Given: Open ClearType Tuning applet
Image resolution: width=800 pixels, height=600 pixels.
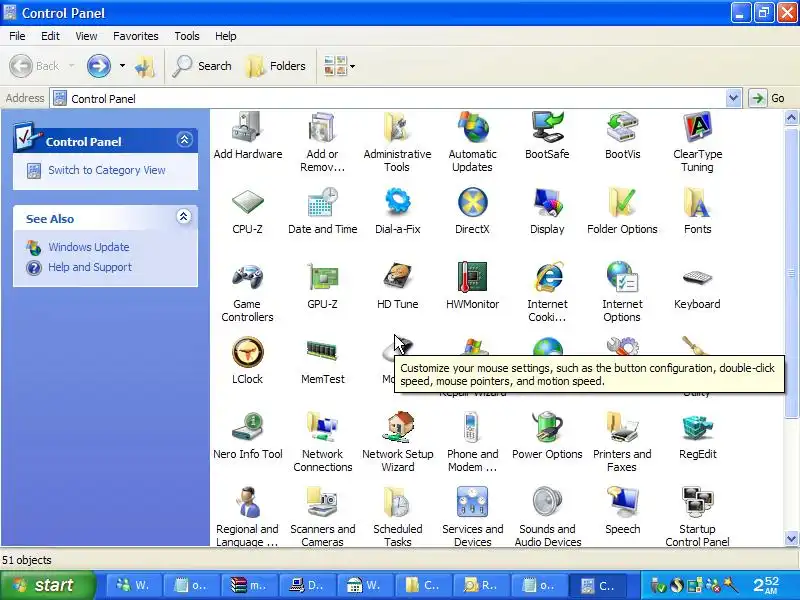Looking at the screenshot, I should (x=697, y=142).
